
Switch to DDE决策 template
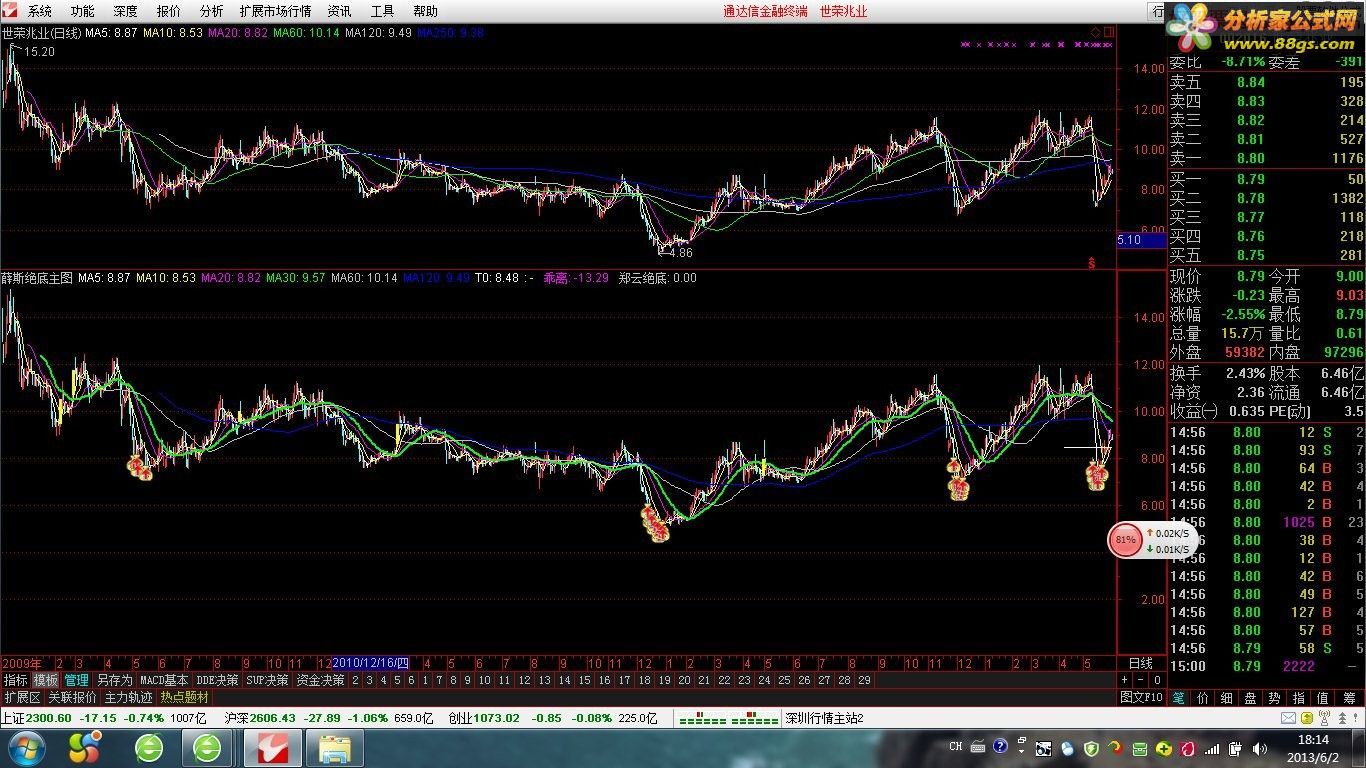click(x=217, y=680)
